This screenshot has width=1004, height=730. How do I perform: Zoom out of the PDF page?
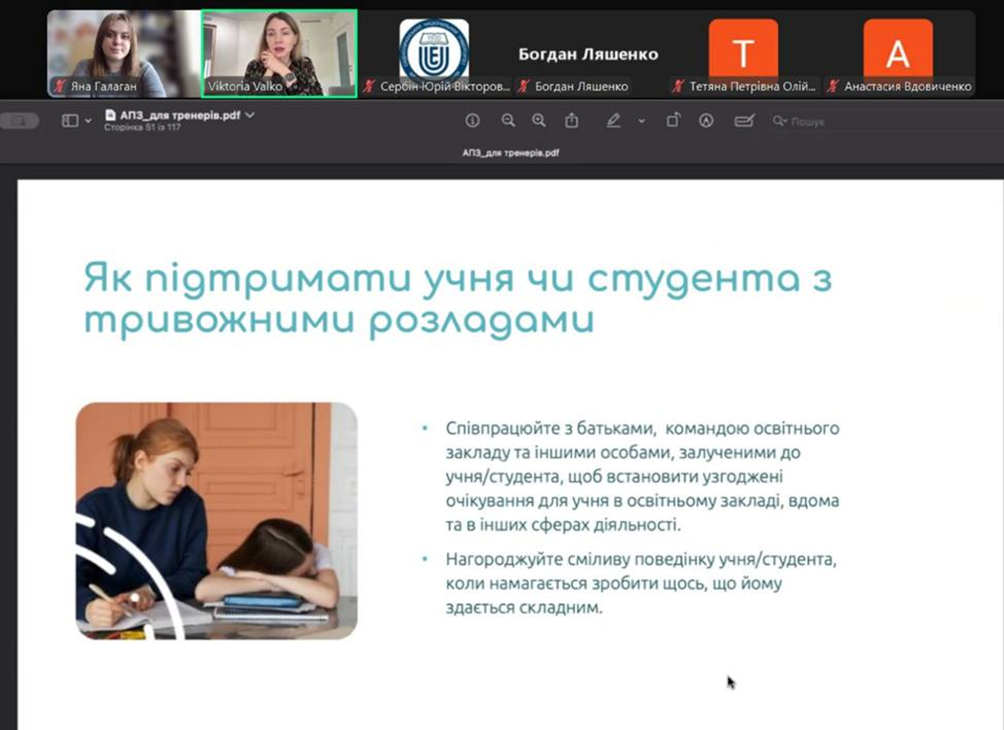(508, 121)
